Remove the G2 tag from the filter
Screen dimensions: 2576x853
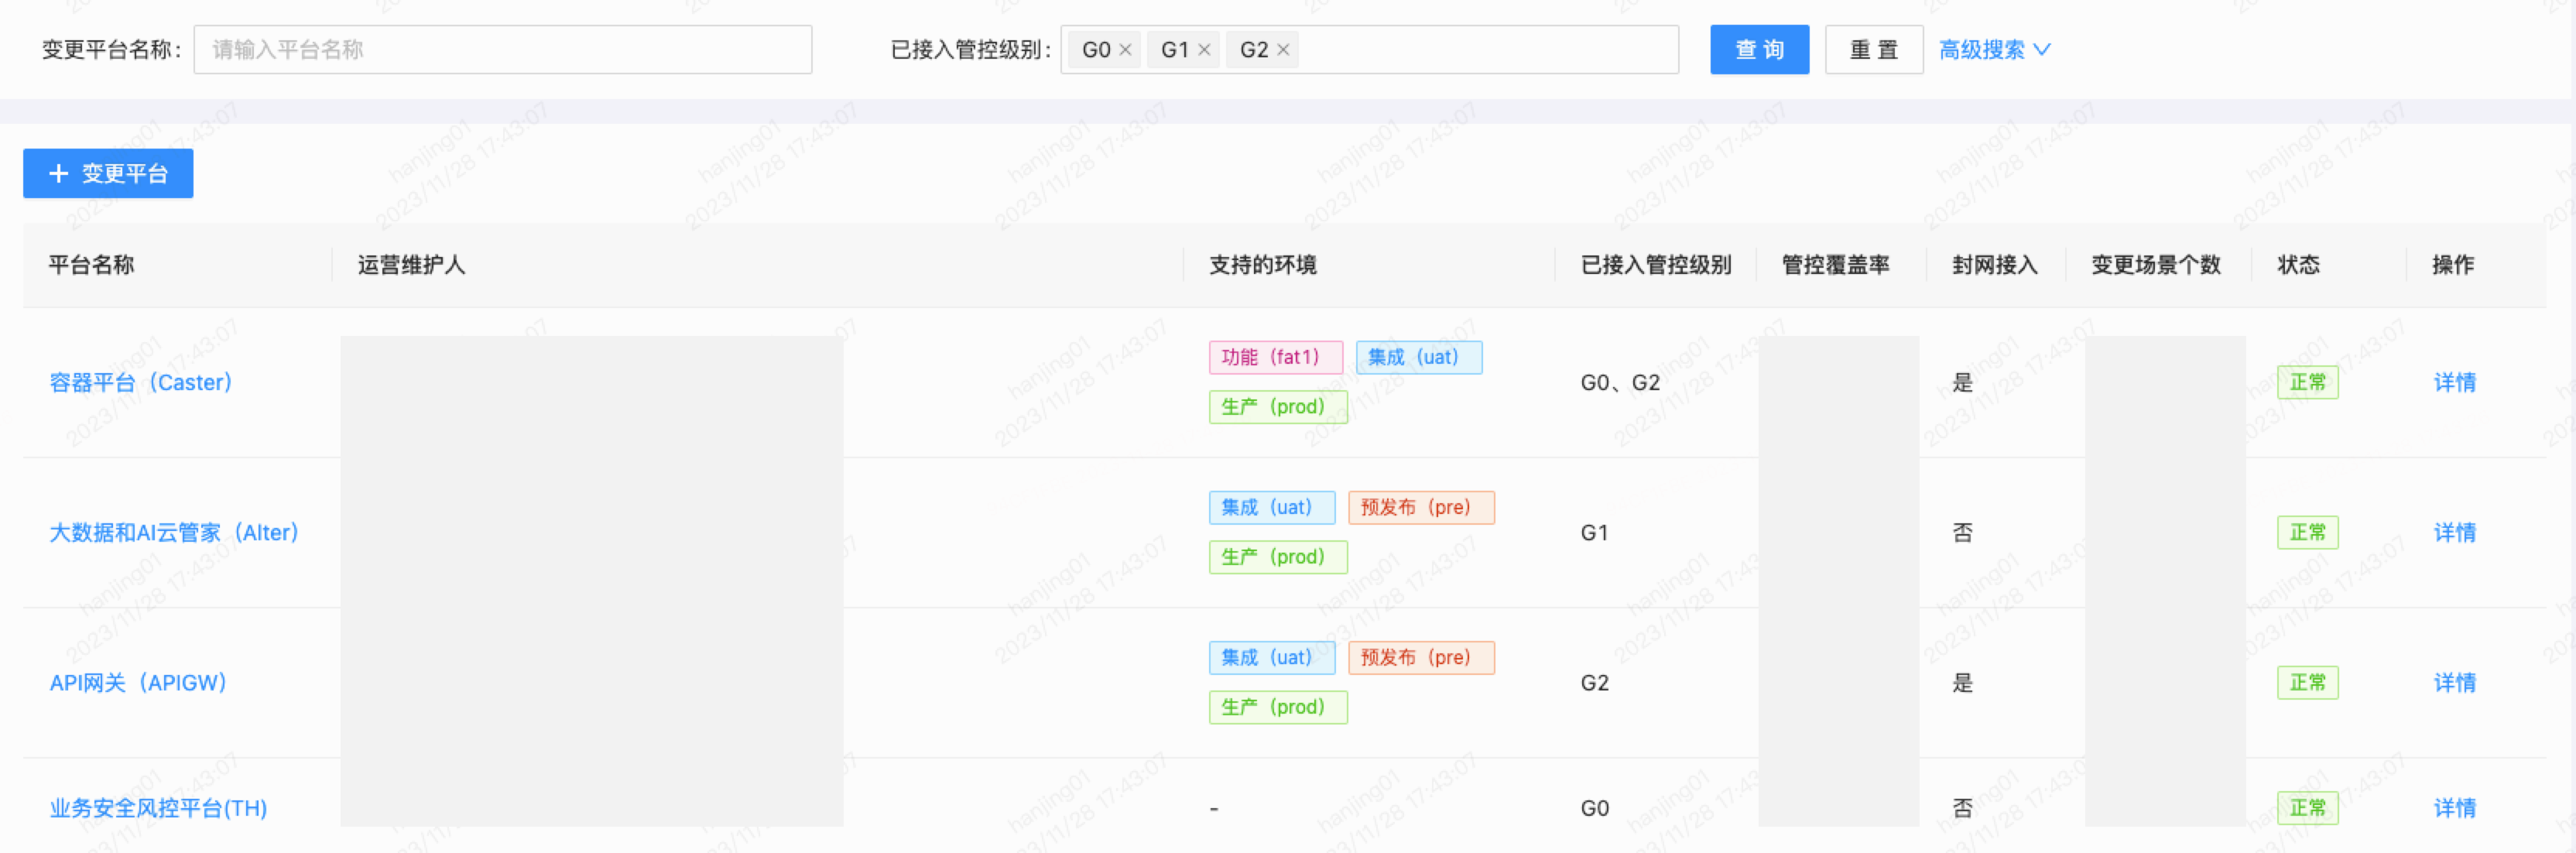pos(1283,50)
